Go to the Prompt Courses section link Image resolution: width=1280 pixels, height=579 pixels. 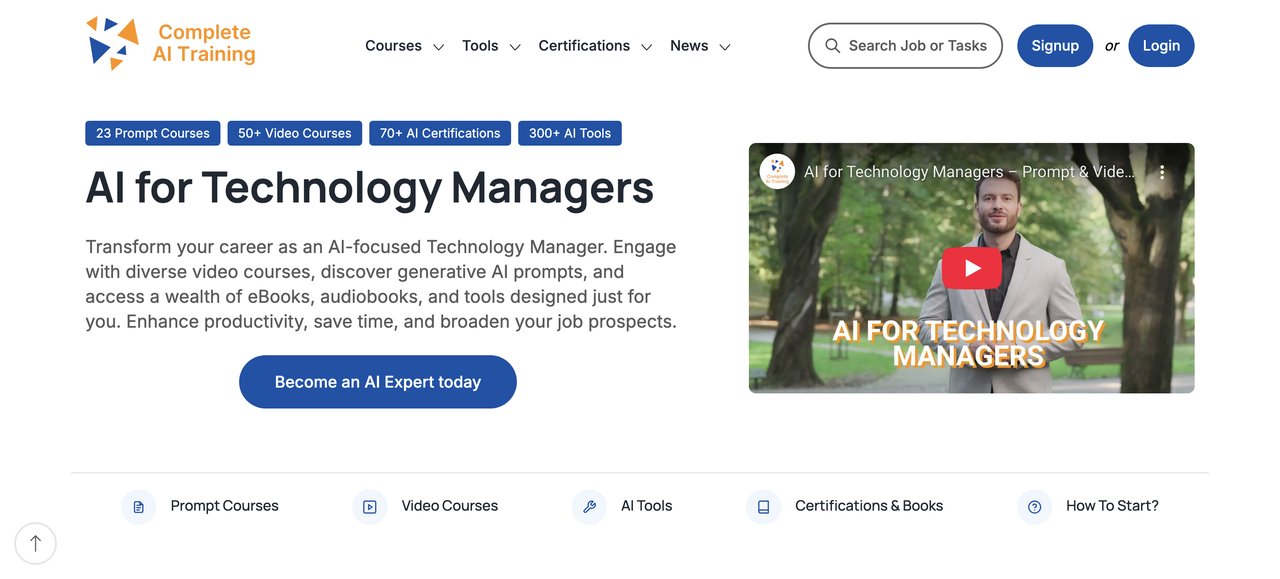[225, 506]
